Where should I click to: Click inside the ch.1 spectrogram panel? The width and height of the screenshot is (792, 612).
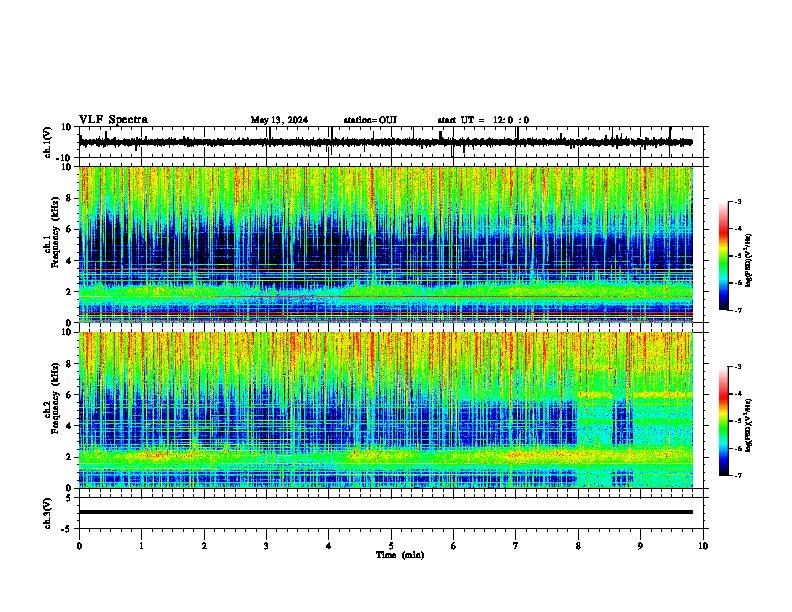pos(386,244)
